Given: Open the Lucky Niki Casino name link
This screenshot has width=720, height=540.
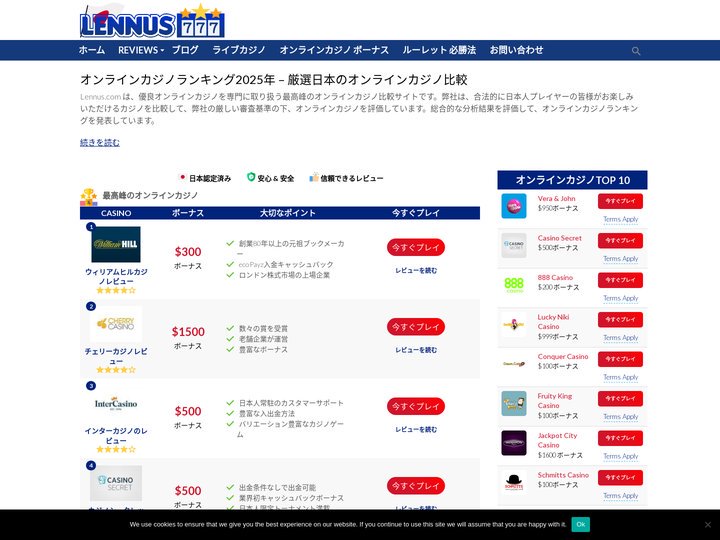Looking at the screenshot, I should 553,322.
